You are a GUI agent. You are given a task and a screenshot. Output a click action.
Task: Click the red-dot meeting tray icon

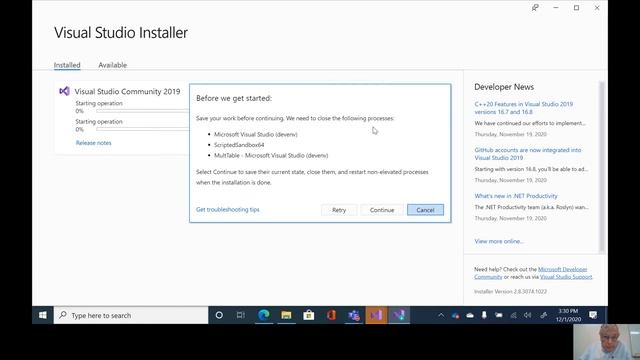click(x=456, y=315)
